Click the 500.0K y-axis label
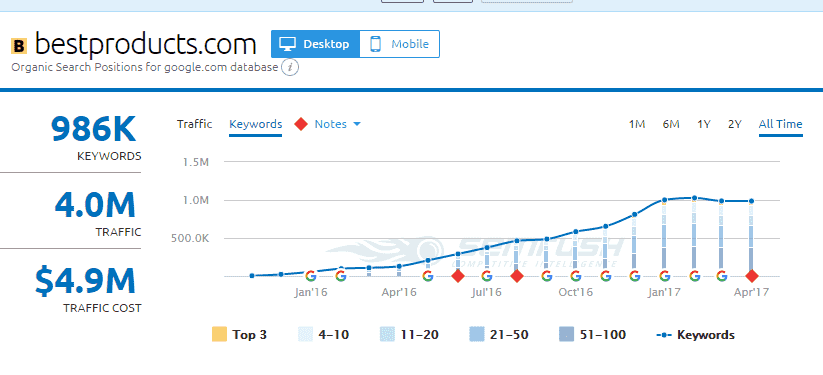Image resolution: width=823 pixels, height=375 pixels. click(190, 238)
